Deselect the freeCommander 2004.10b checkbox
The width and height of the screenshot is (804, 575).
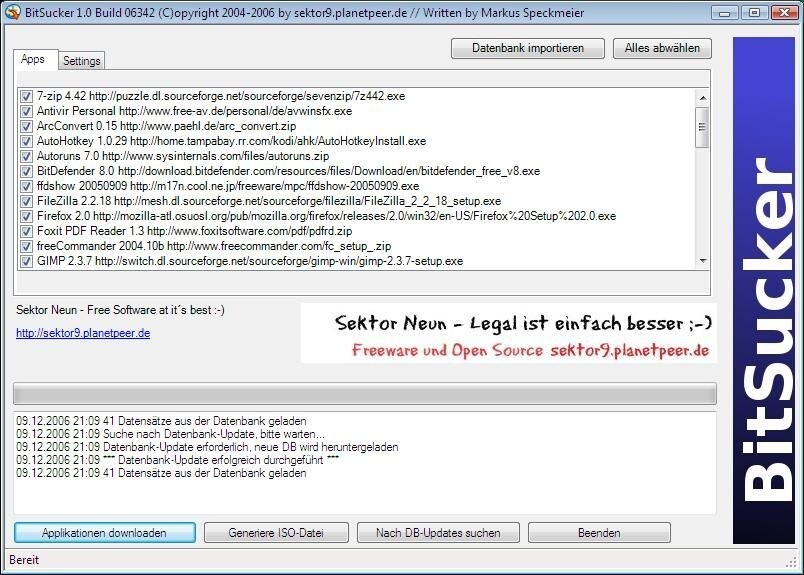pos(26,246)
